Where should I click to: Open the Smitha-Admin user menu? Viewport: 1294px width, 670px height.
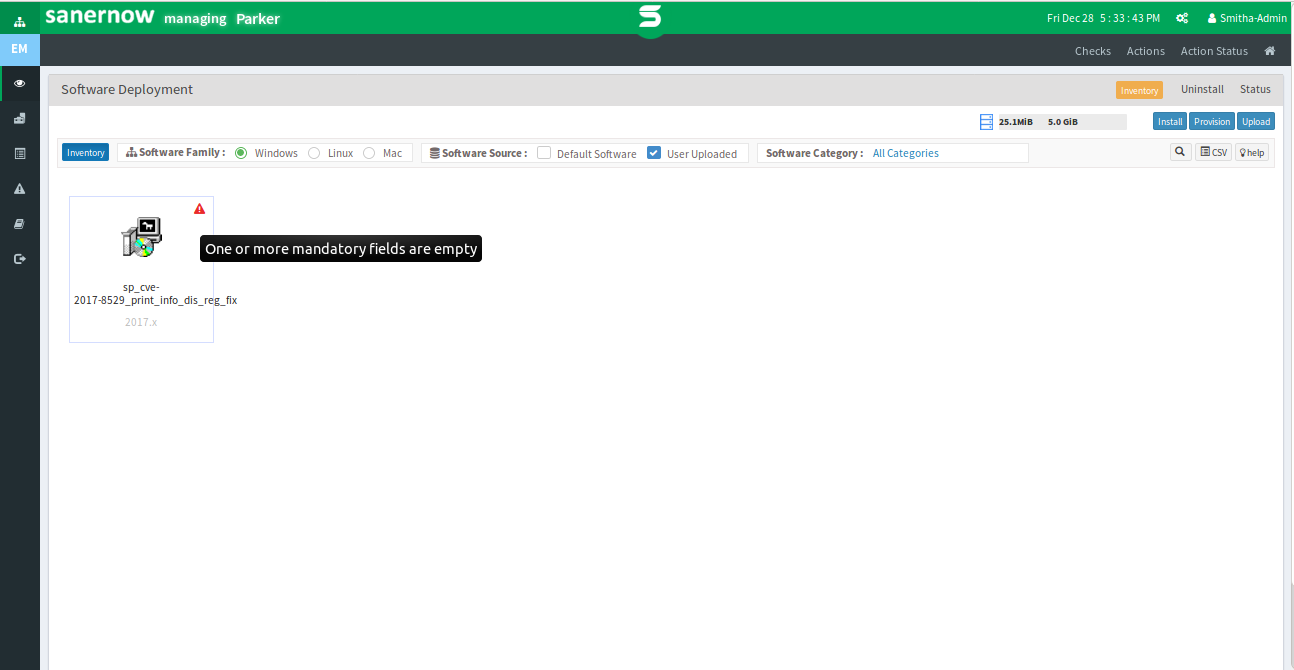click(1247, 18)
